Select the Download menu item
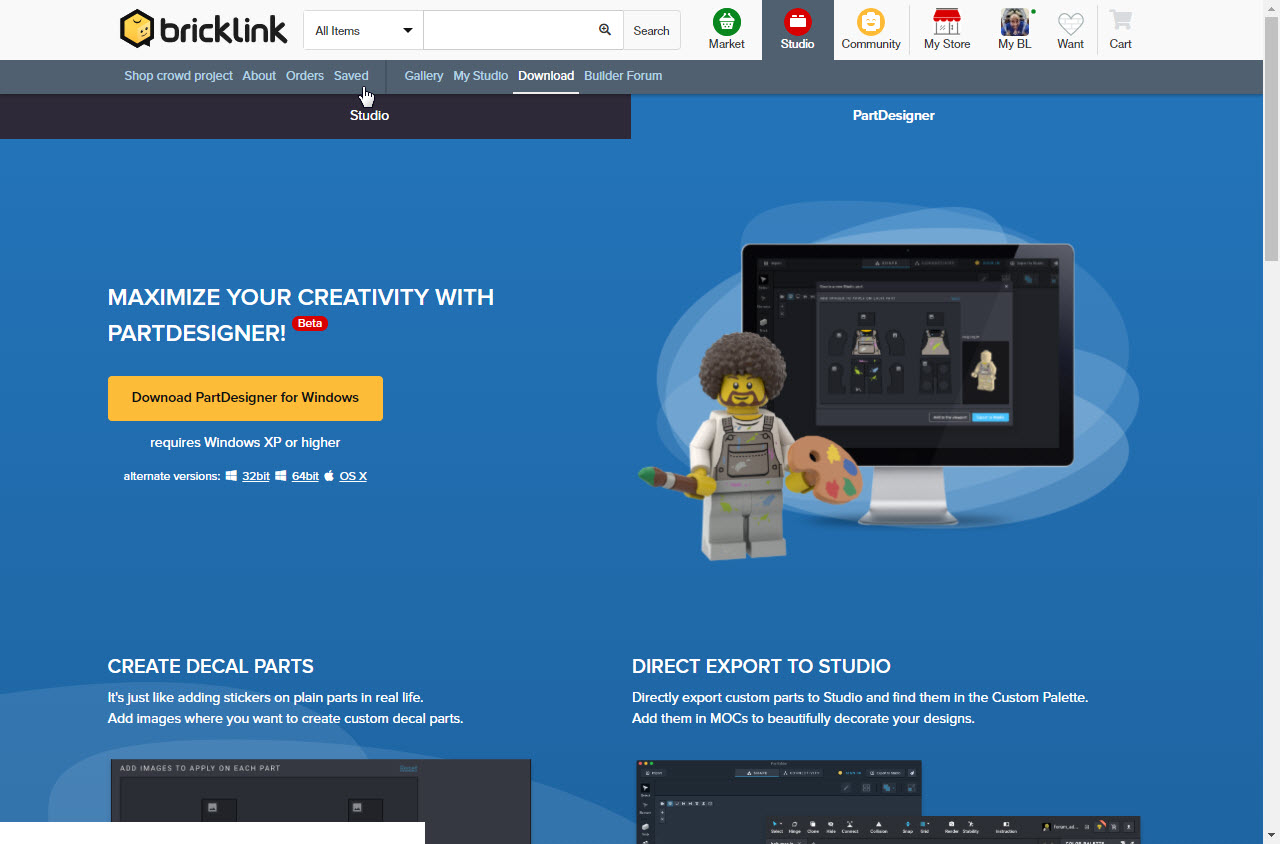Image resolution: width=1280 pixels, height=844 pixels. (x=546, y=76)
